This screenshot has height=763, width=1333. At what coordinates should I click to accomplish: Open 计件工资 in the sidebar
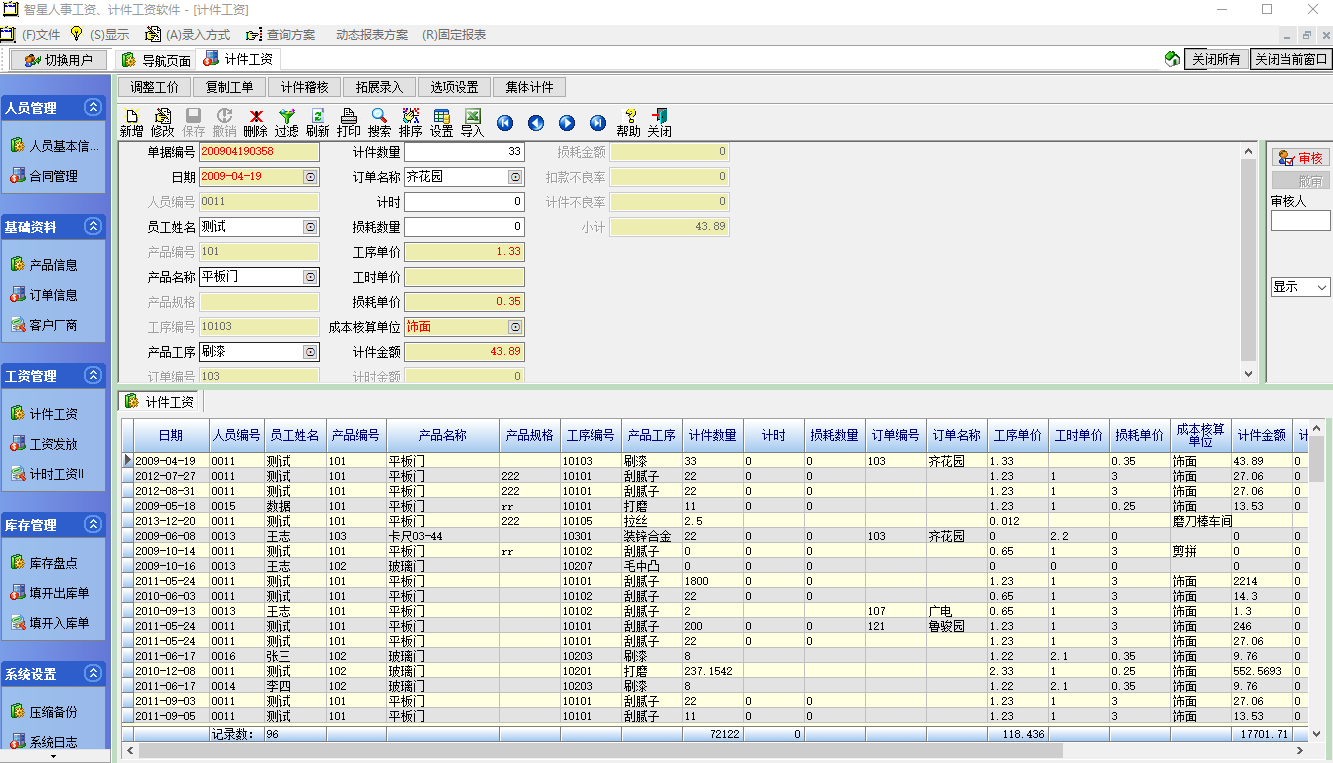click(x=44, y=414)
